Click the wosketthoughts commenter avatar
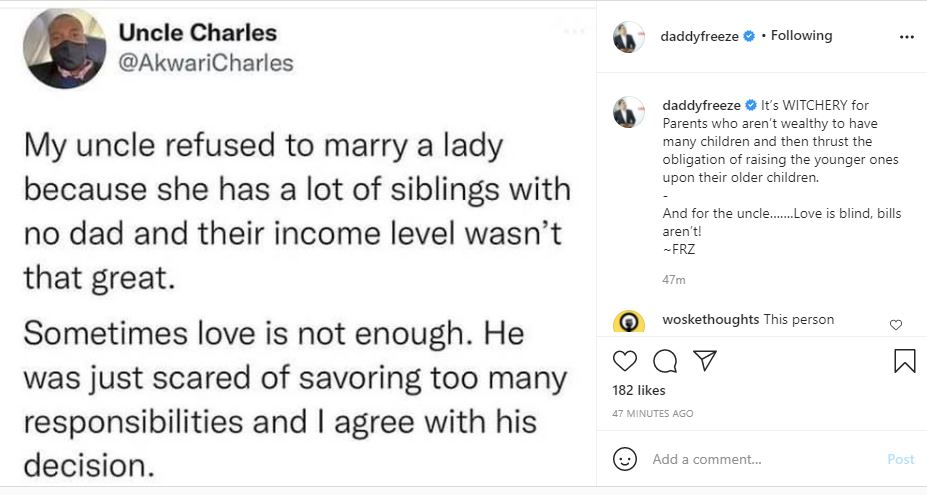This screenshot has width=927, height=495. tap(629, 323)
